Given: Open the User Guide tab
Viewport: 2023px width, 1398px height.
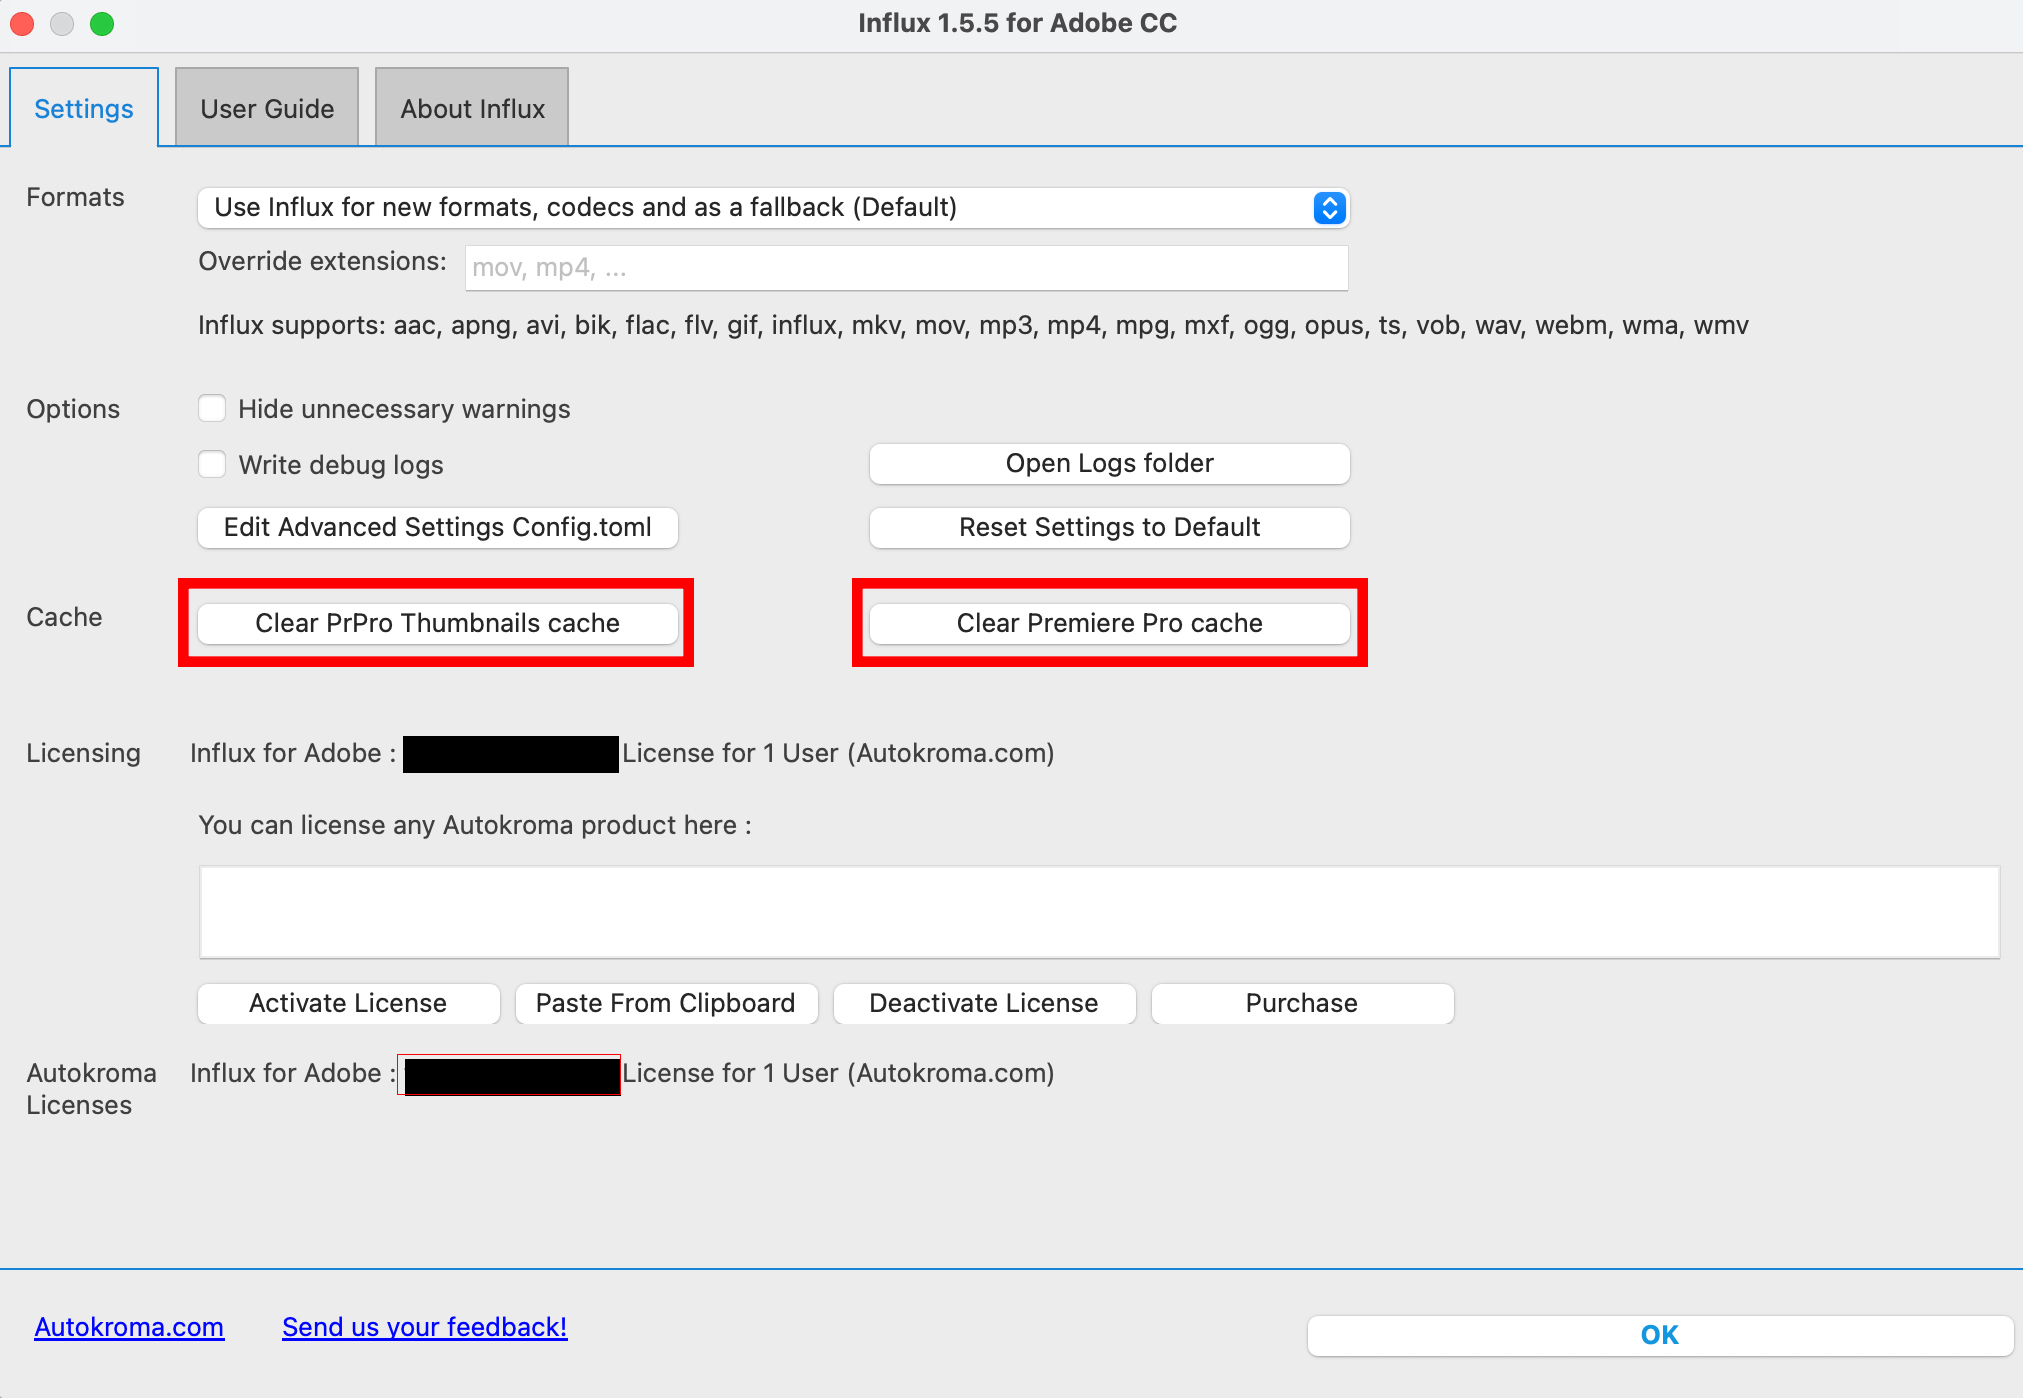Looking at the screenshot, I should click(267, 108).
